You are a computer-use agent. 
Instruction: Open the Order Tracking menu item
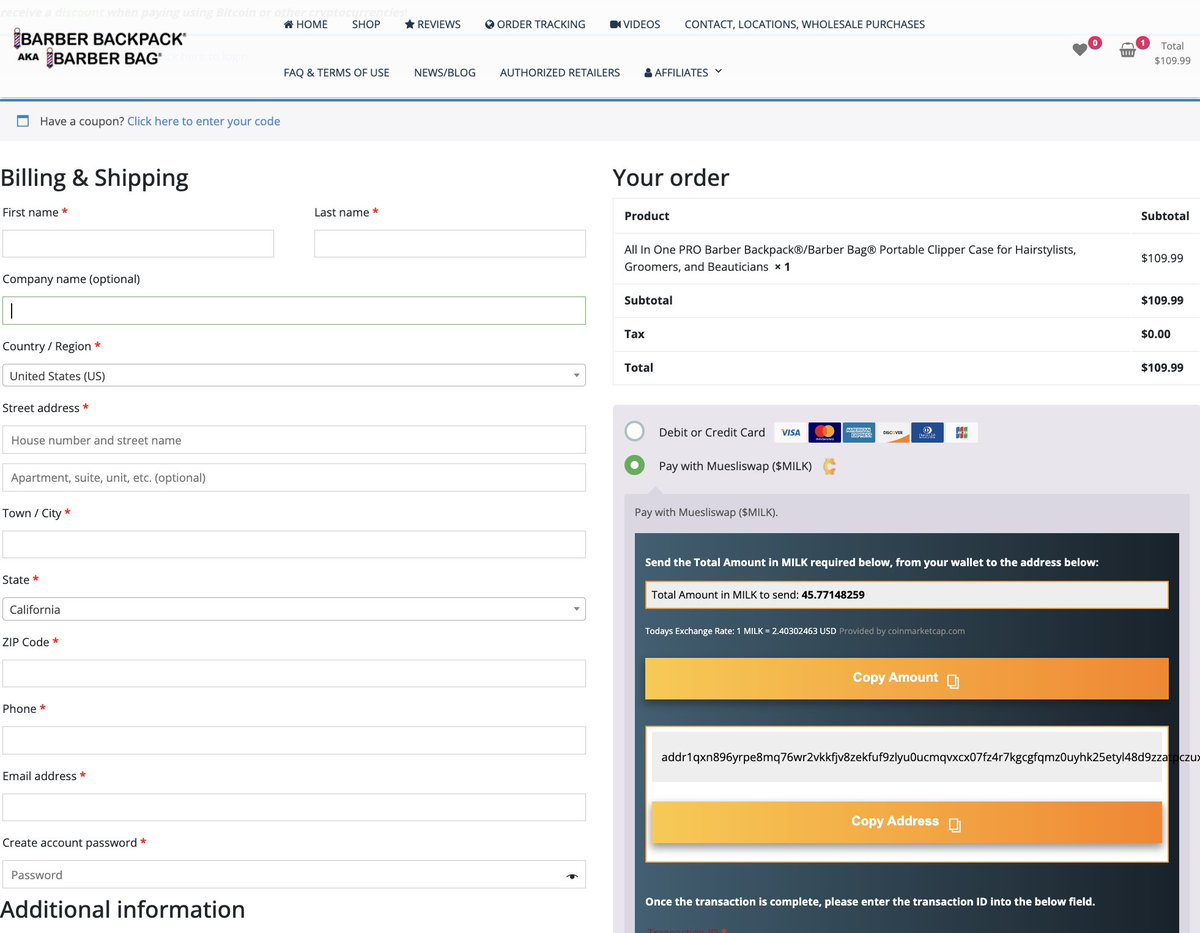point(535,24)
